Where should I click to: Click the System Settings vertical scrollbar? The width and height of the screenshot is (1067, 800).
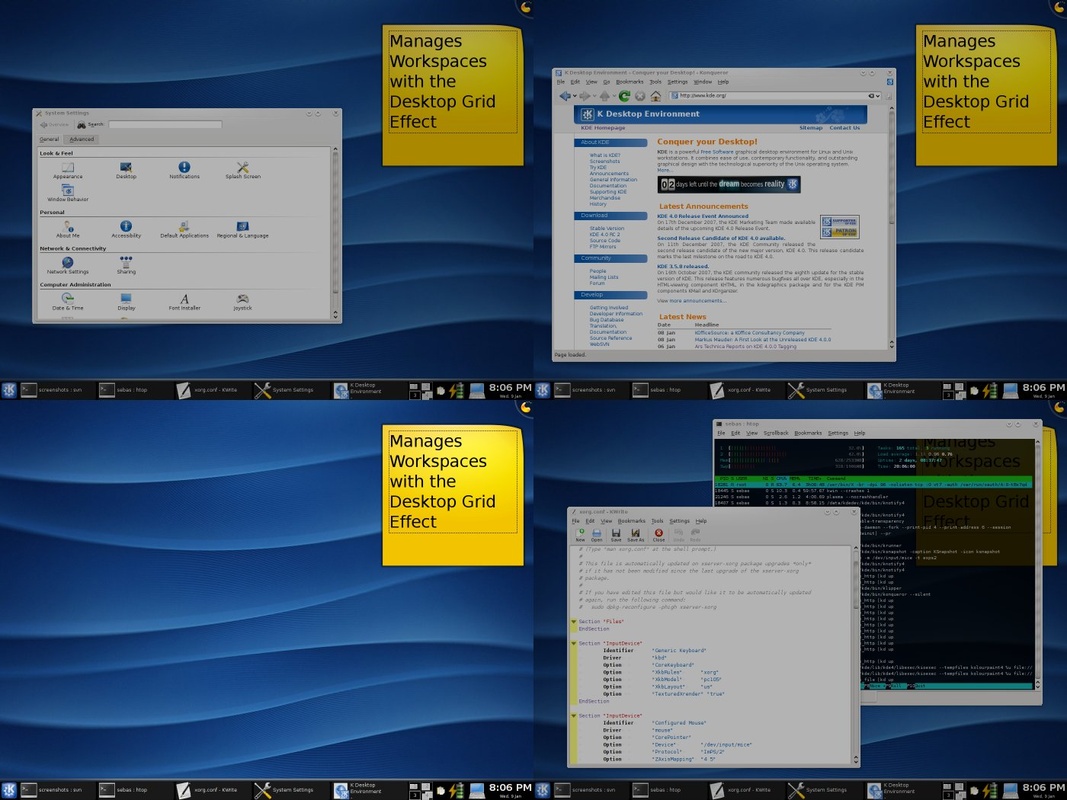[x=335, y=233]
